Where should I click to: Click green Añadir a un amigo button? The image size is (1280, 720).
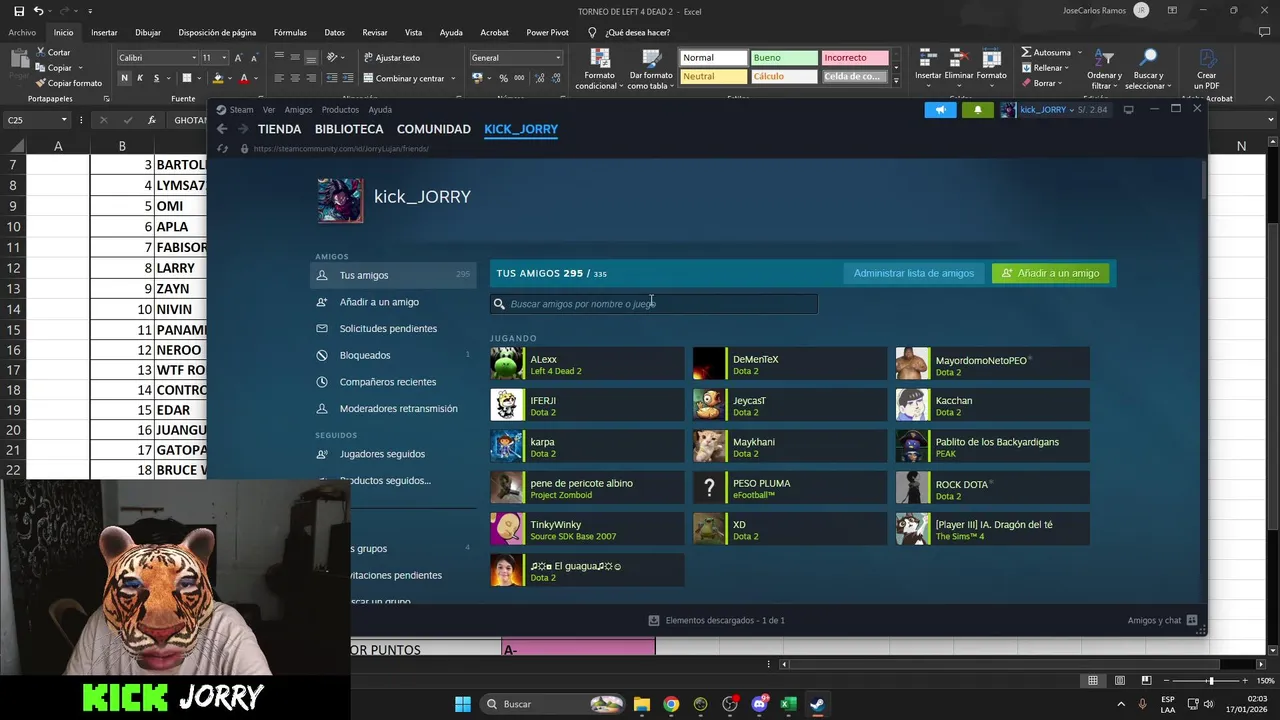coord(1050,273)
